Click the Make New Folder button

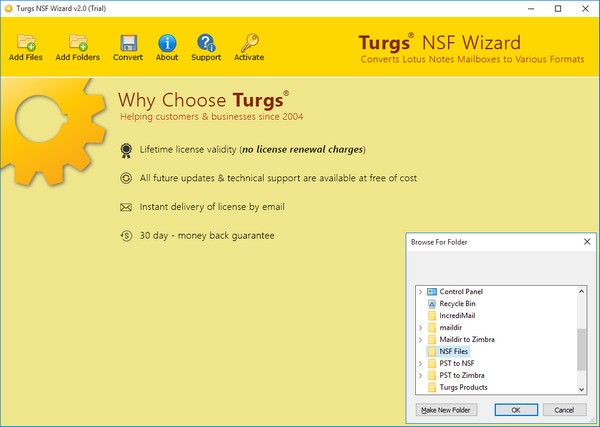point(446,410)
